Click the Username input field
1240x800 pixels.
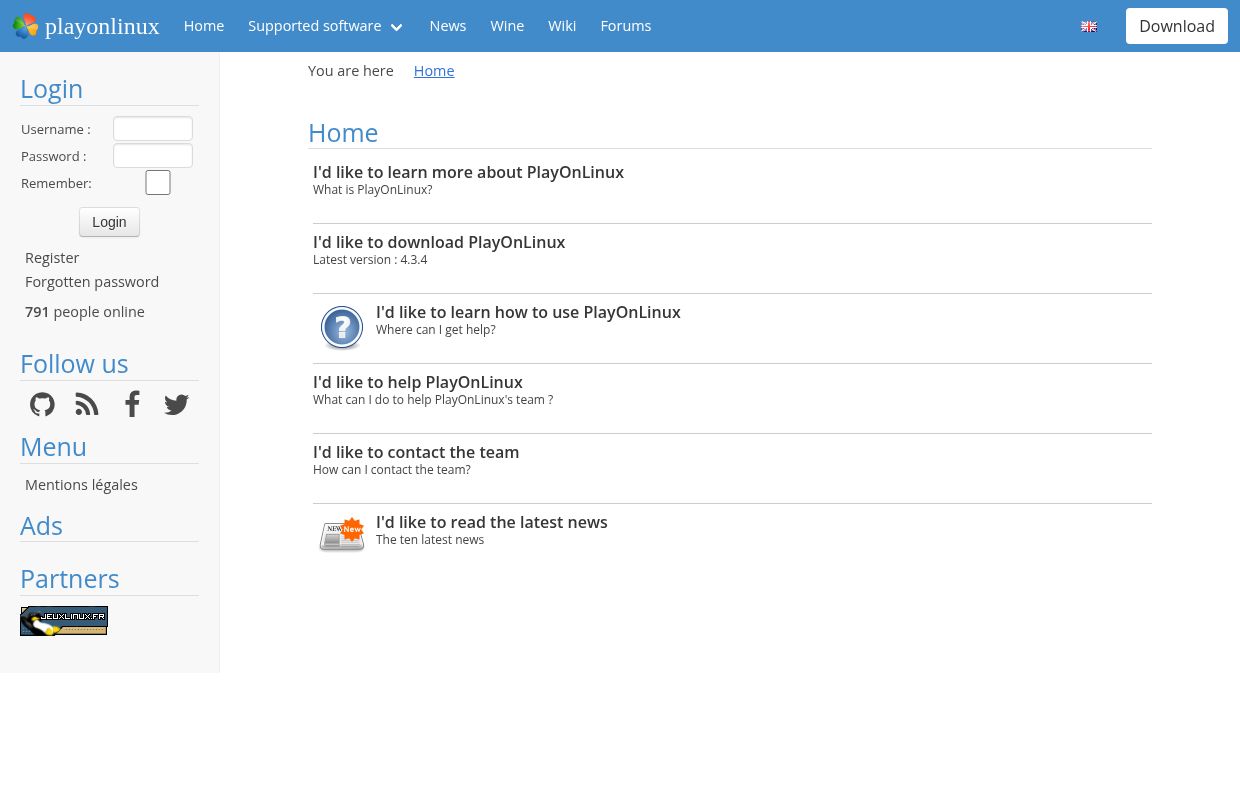(152, 128)
